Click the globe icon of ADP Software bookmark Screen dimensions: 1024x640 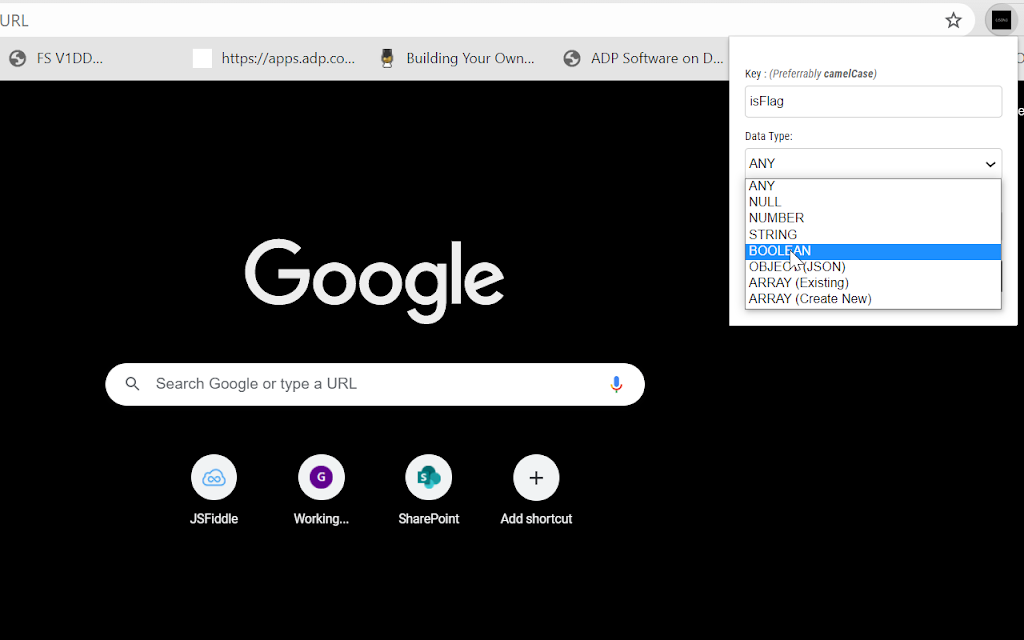click(x=572, y=58)
